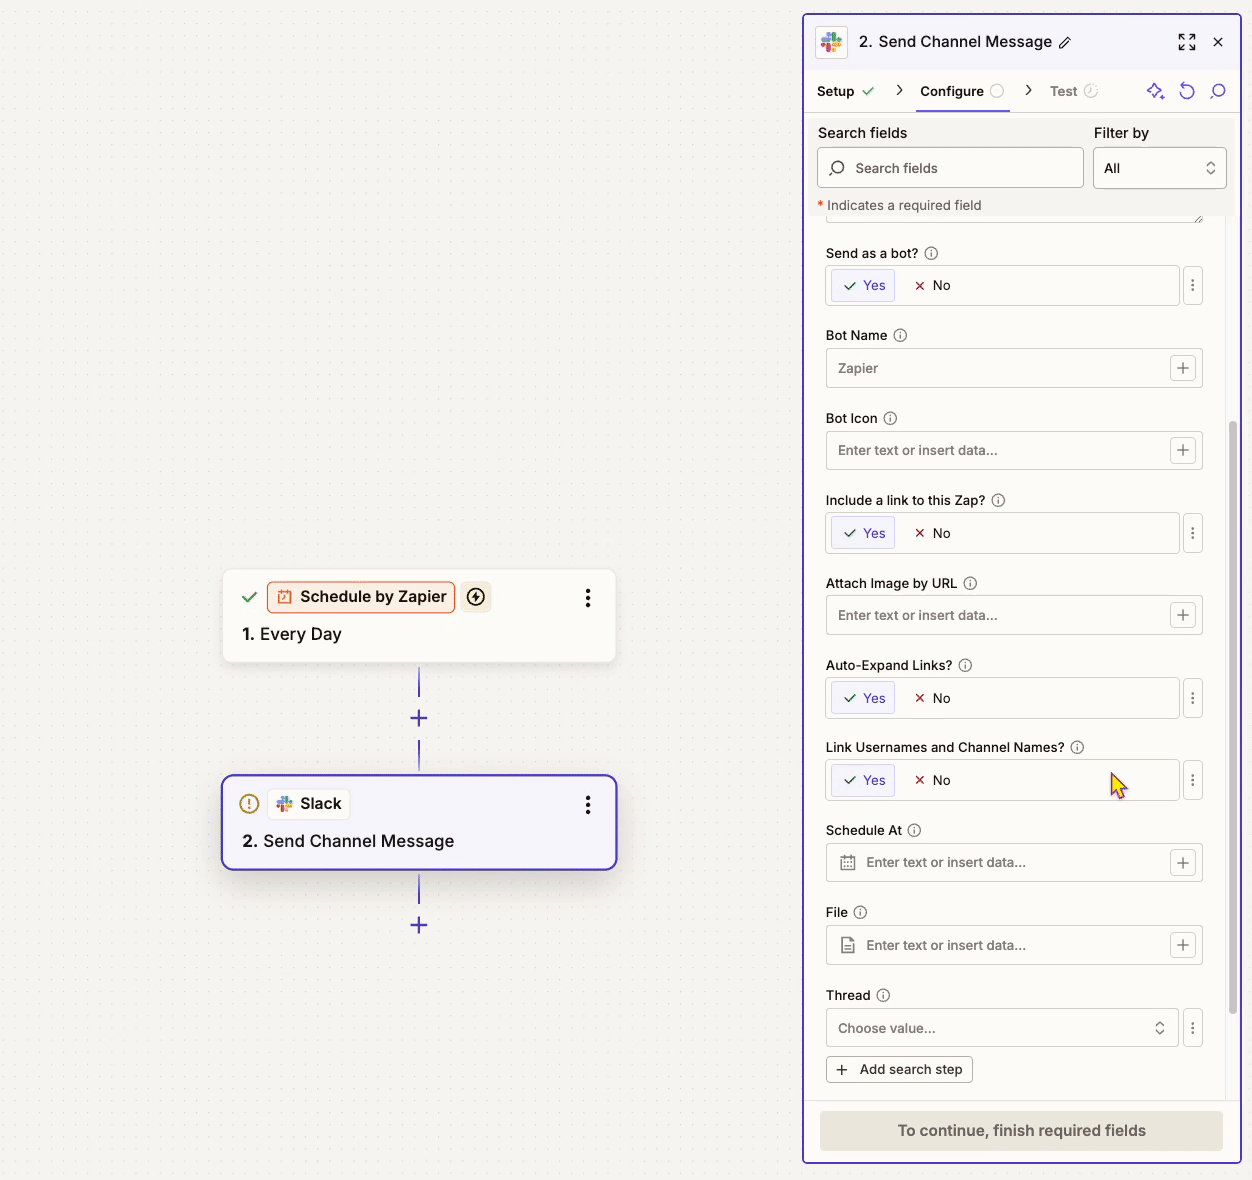The height and width of the screenshot is (1180, 1252).
Task: Switch to the Setup tab
Action: pos(836,91)
